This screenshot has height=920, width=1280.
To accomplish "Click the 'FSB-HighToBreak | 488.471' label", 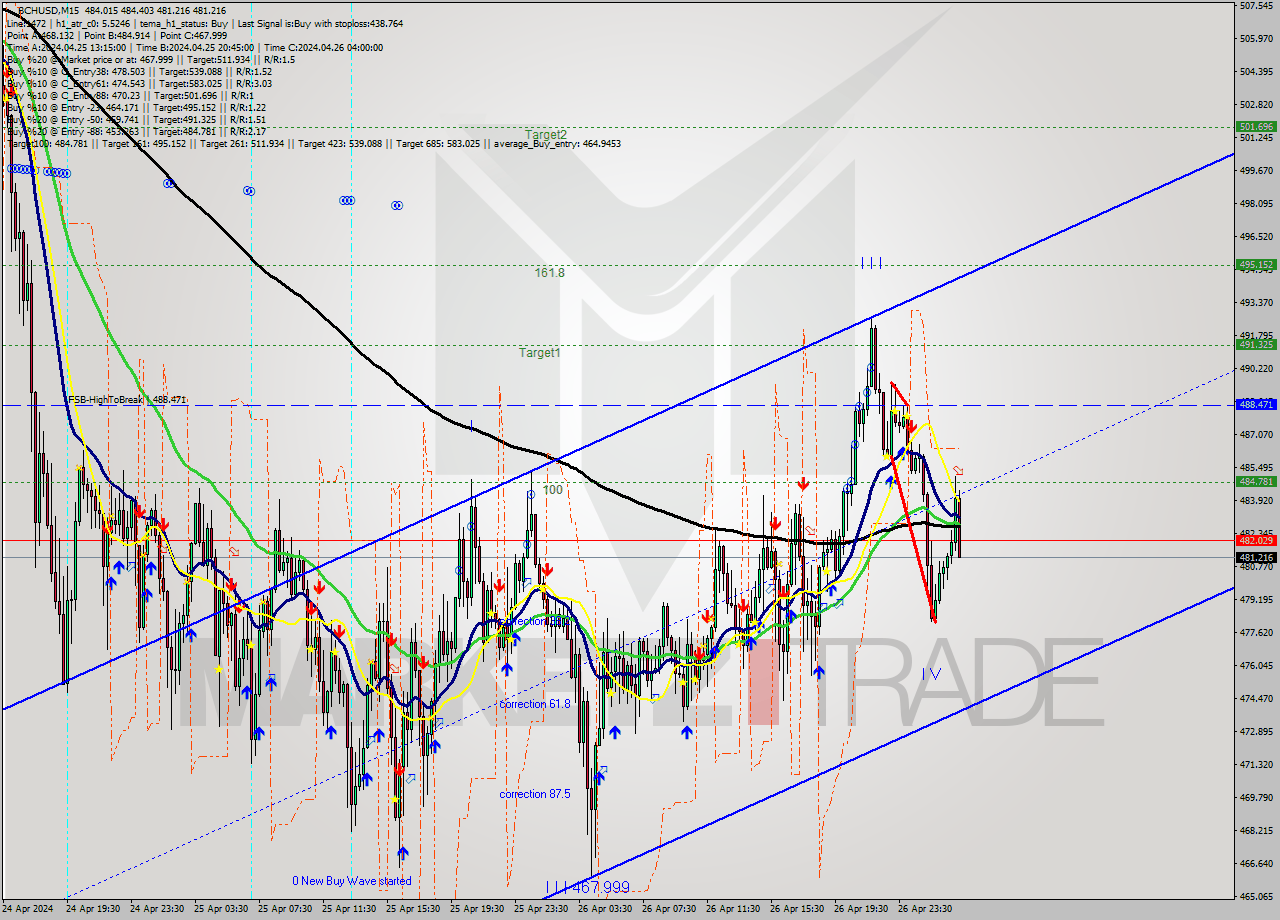I will 127,400.
